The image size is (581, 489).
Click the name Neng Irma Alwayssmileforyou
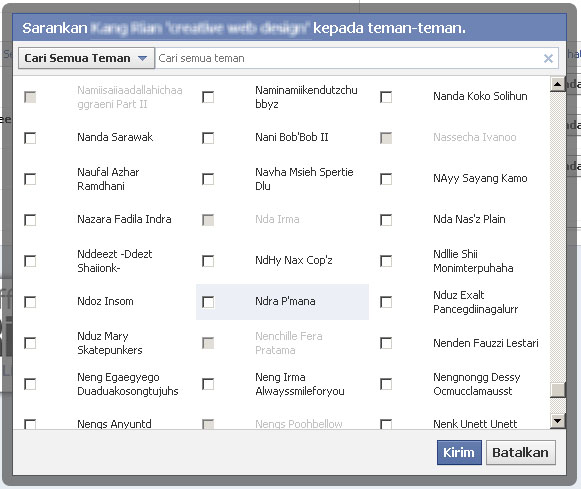(300, 384)
